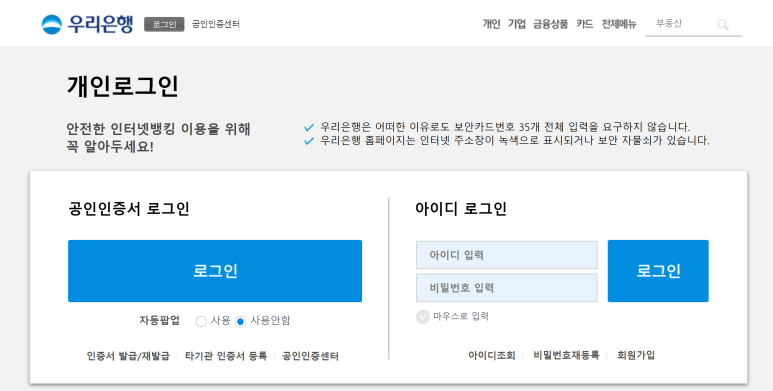Click the 자동팝업 label
The width and height of the screenshot is (773, 391).
[x=159, y=320]
